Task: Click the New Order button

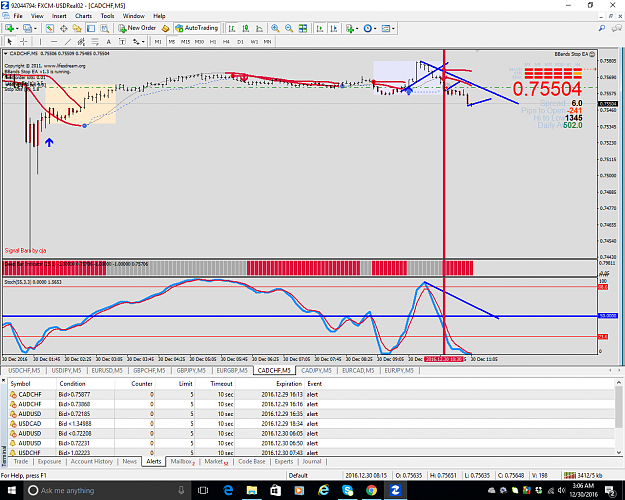Action: (137, 28)
